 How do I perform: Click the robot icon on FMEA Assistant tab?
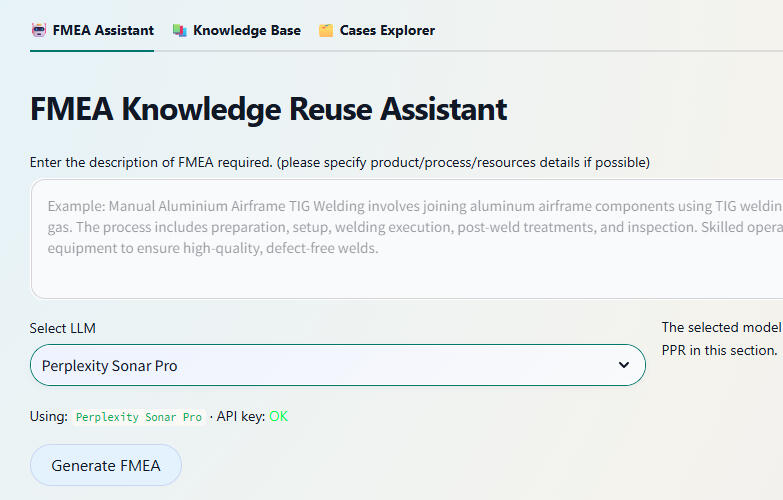pos(39,30)
